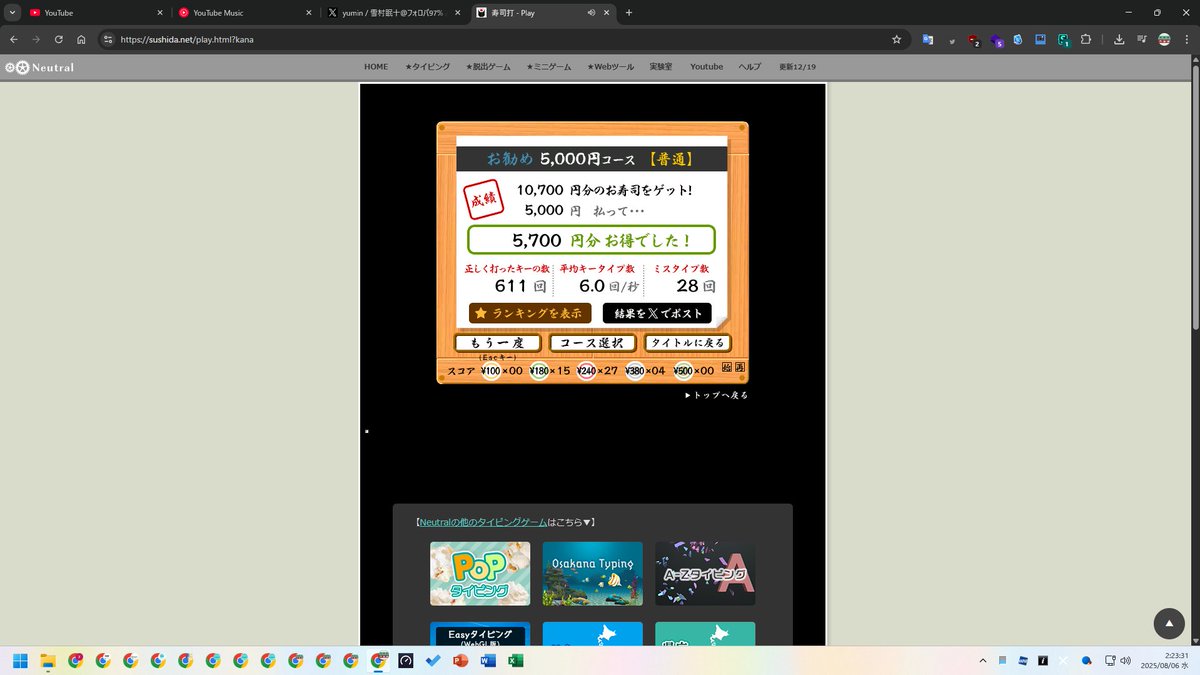Open ★Webツール menu item

pyautogui.click(x=610, y=67)
